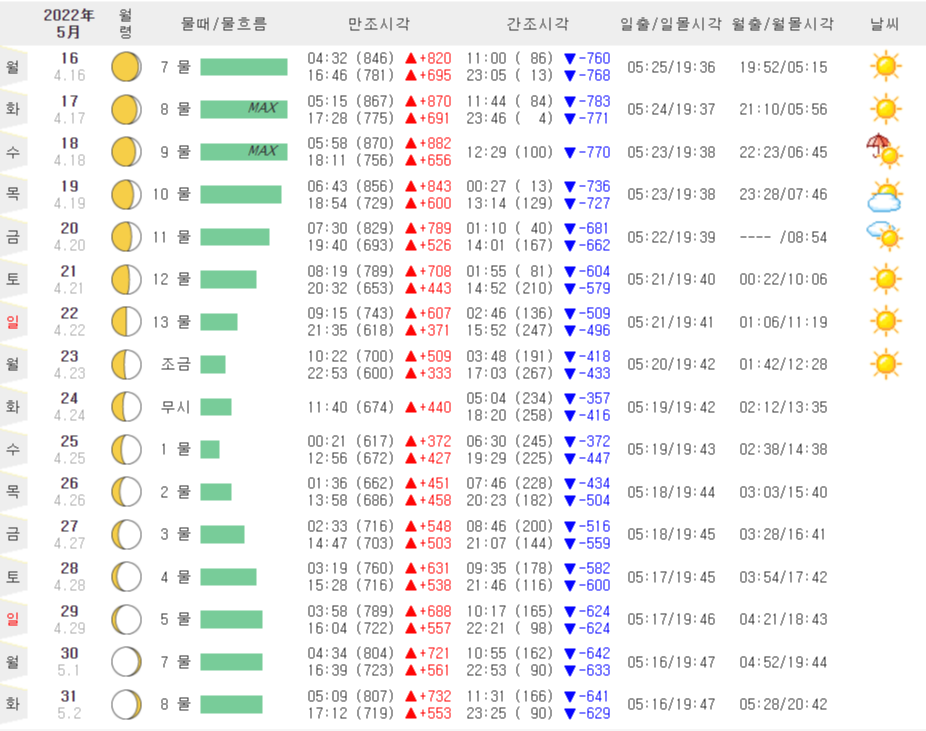This screenshot has height=731, width=926.
Task: Click the 월출/월몰시각 column header
Action: [782, 24]
